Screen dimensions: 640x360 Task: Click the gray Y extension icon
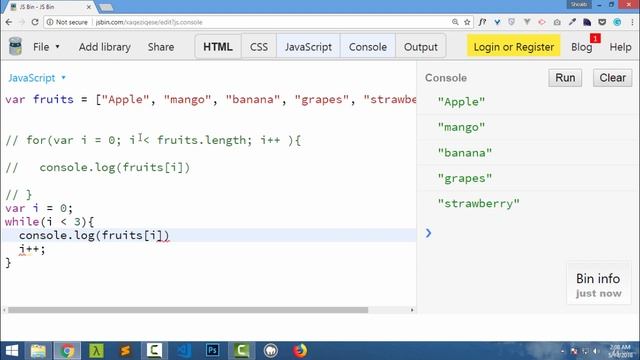click(527, 22)
